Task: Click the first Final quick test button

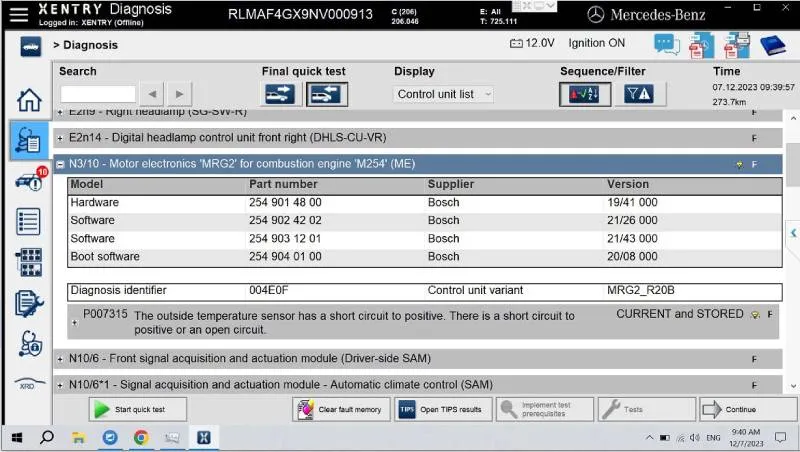Action: click(280, 94)
